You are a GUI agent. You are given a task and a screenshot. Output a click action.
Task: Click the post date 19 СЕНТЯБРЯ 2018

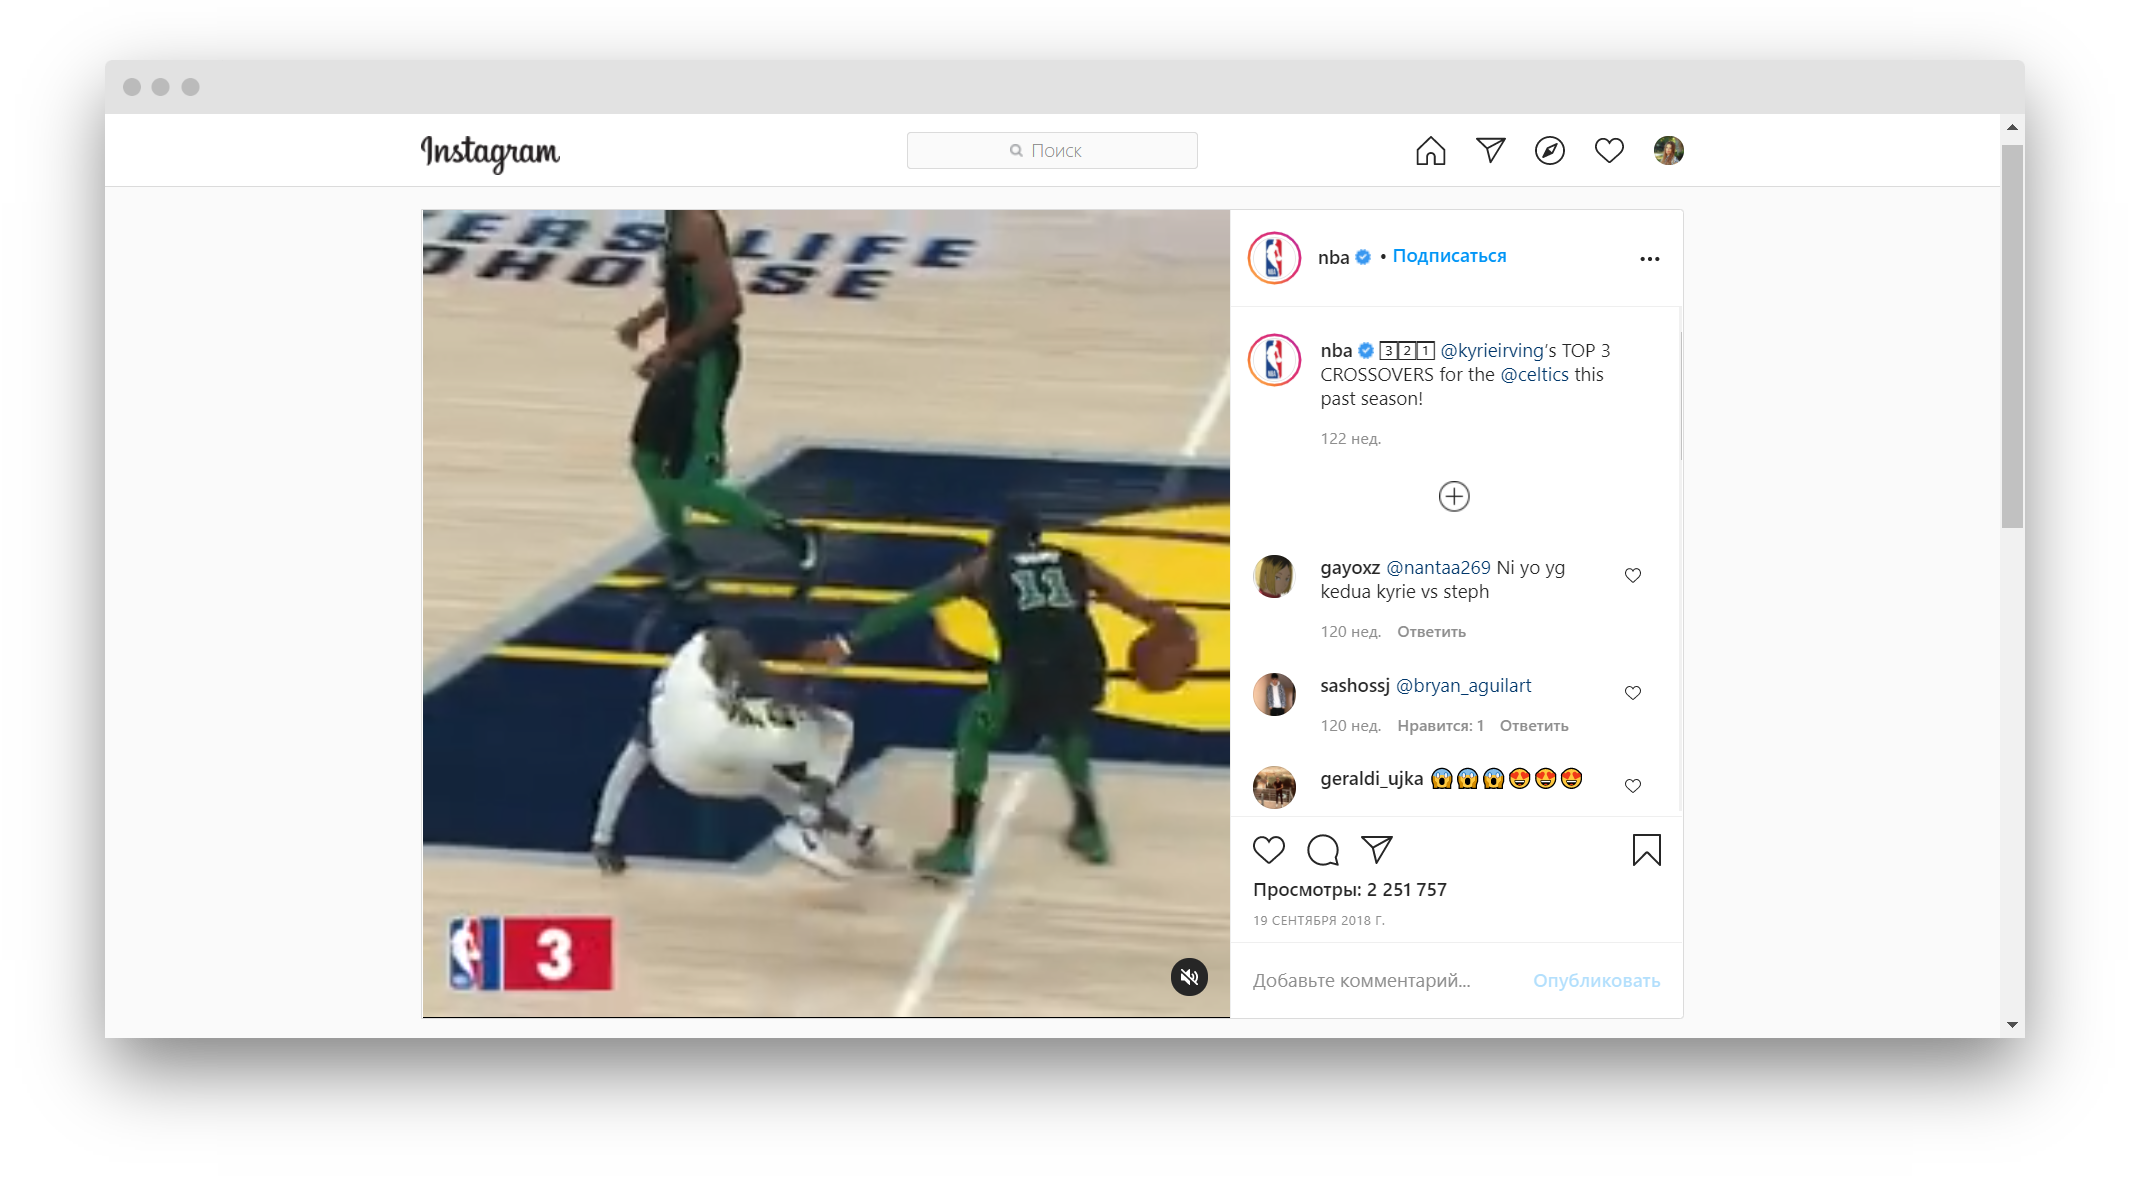(x=1318, y=920)
